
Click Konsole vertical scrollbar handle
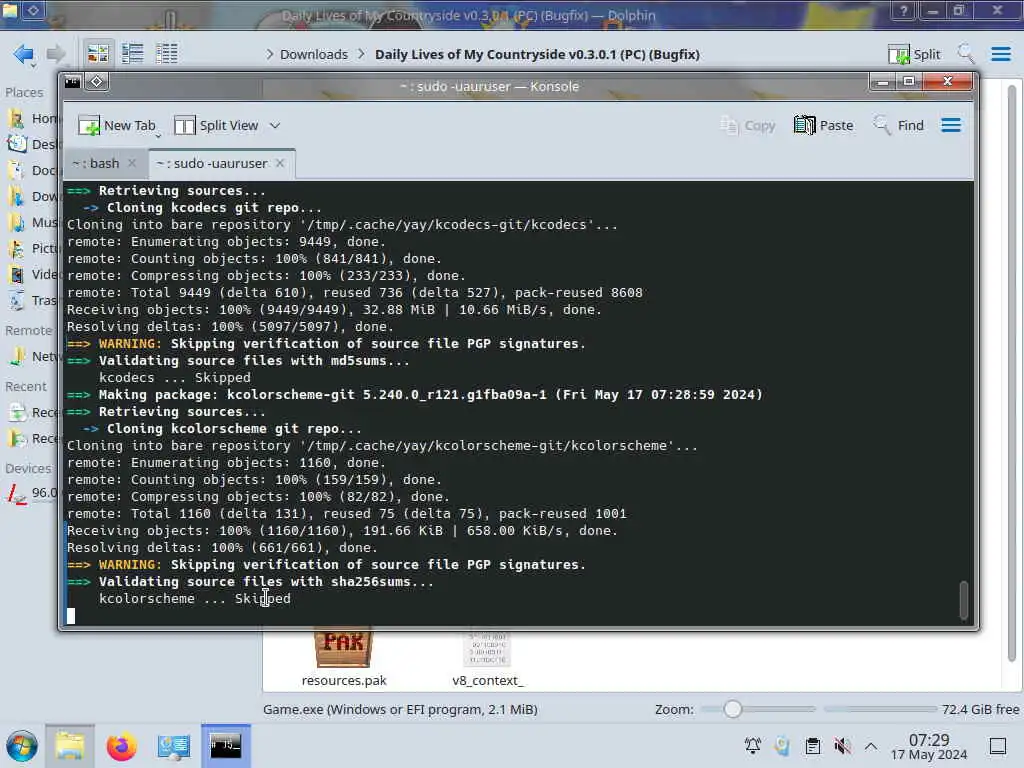click(963, 600)
